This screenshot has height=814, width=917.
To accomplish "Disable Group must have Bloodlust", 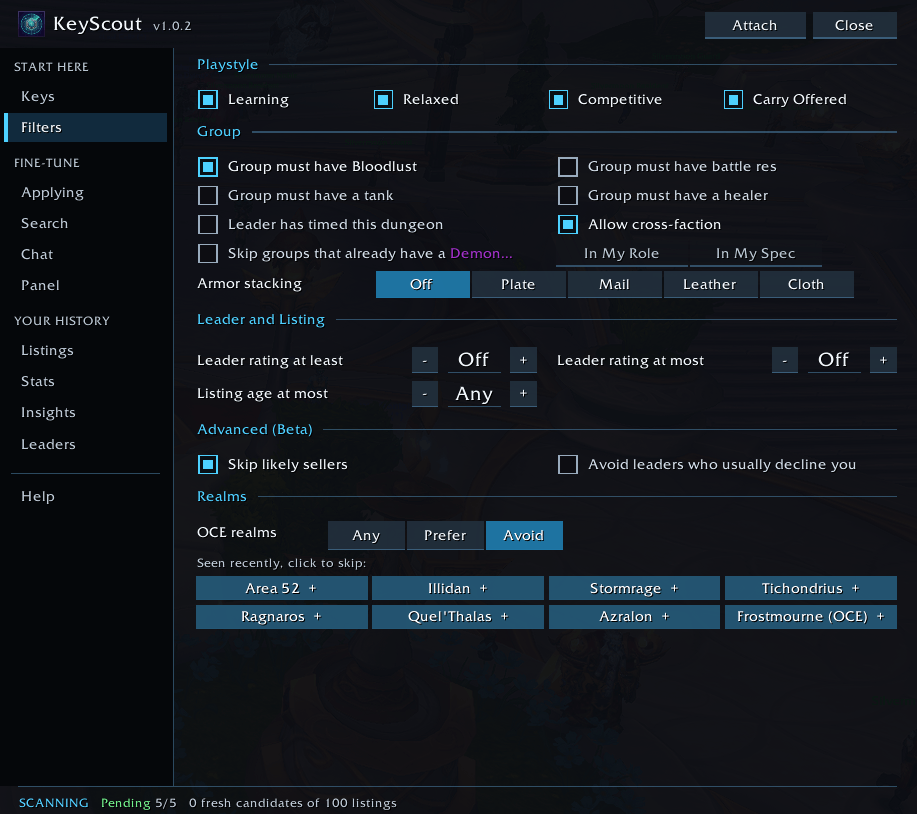I will click(208, 167).
